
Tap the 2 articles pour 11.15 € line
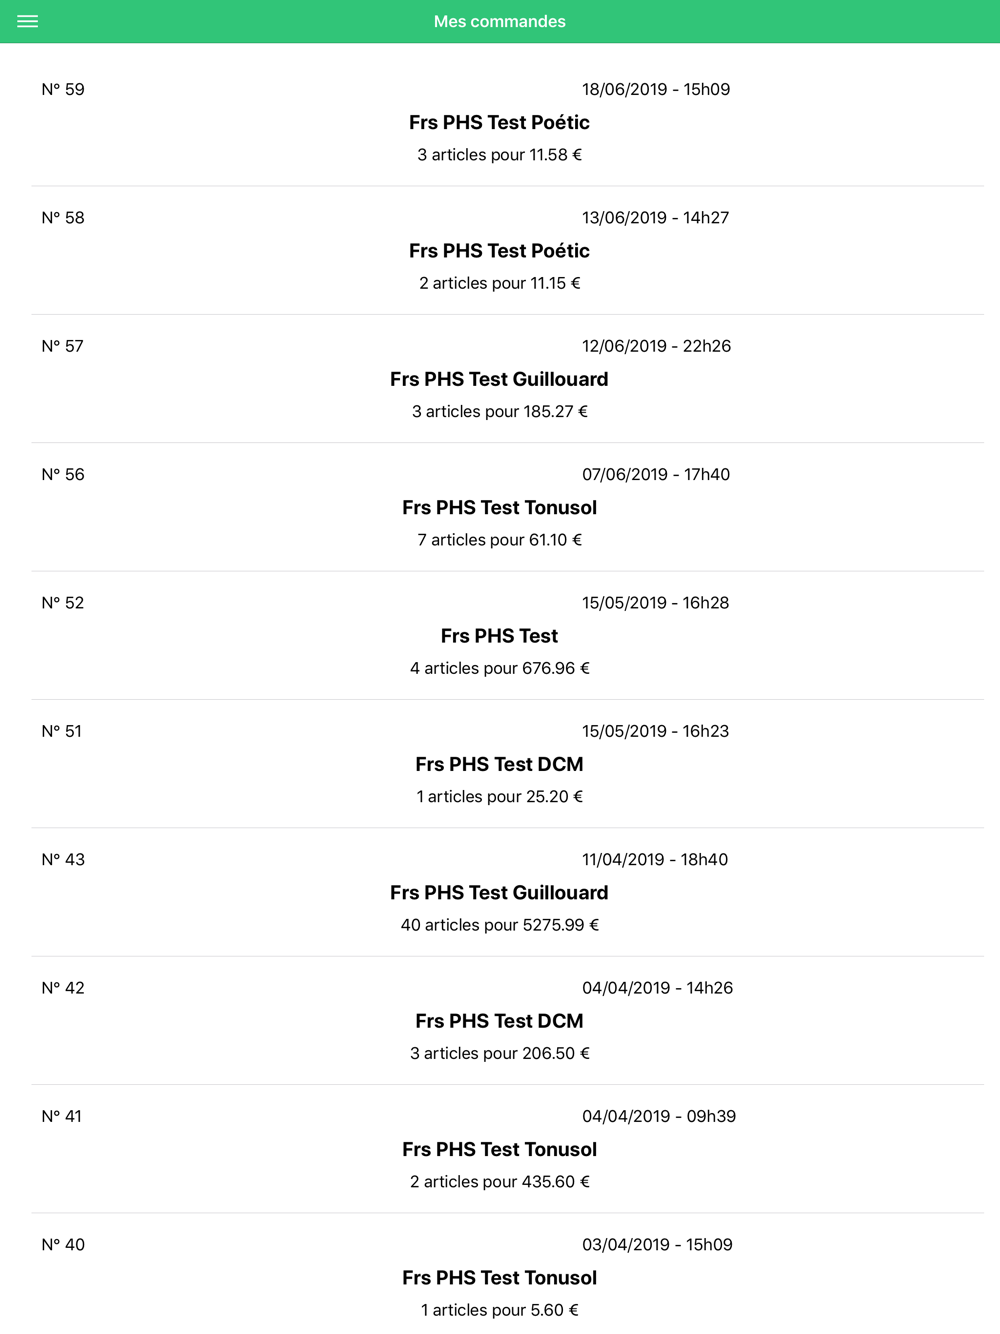tap(500, 283)
